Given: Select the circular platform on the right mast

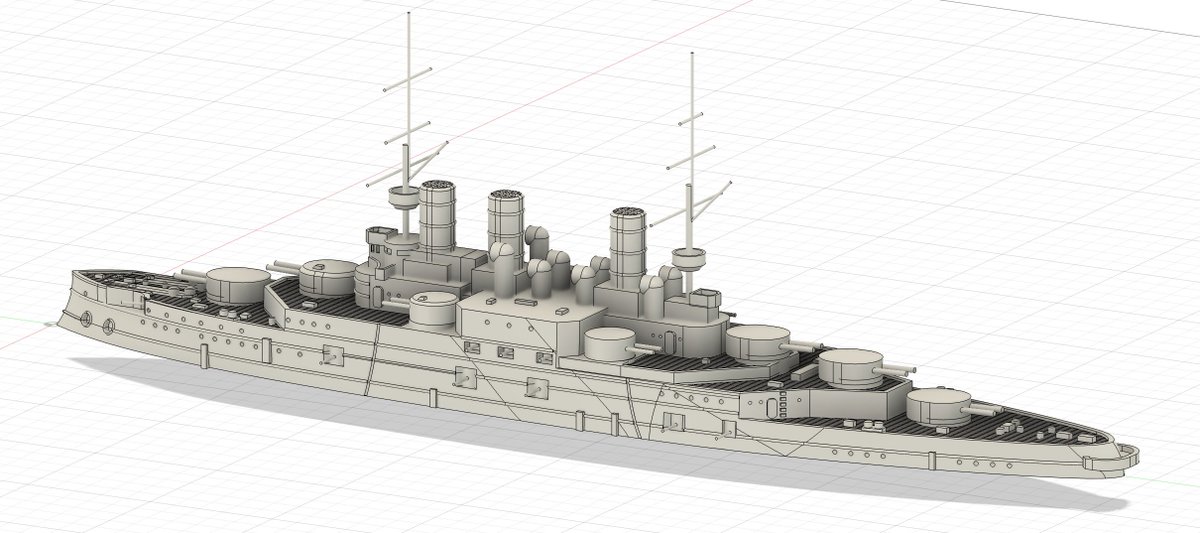Looking at the screenshot, I should pyautogui.click(x=689, y=261).
